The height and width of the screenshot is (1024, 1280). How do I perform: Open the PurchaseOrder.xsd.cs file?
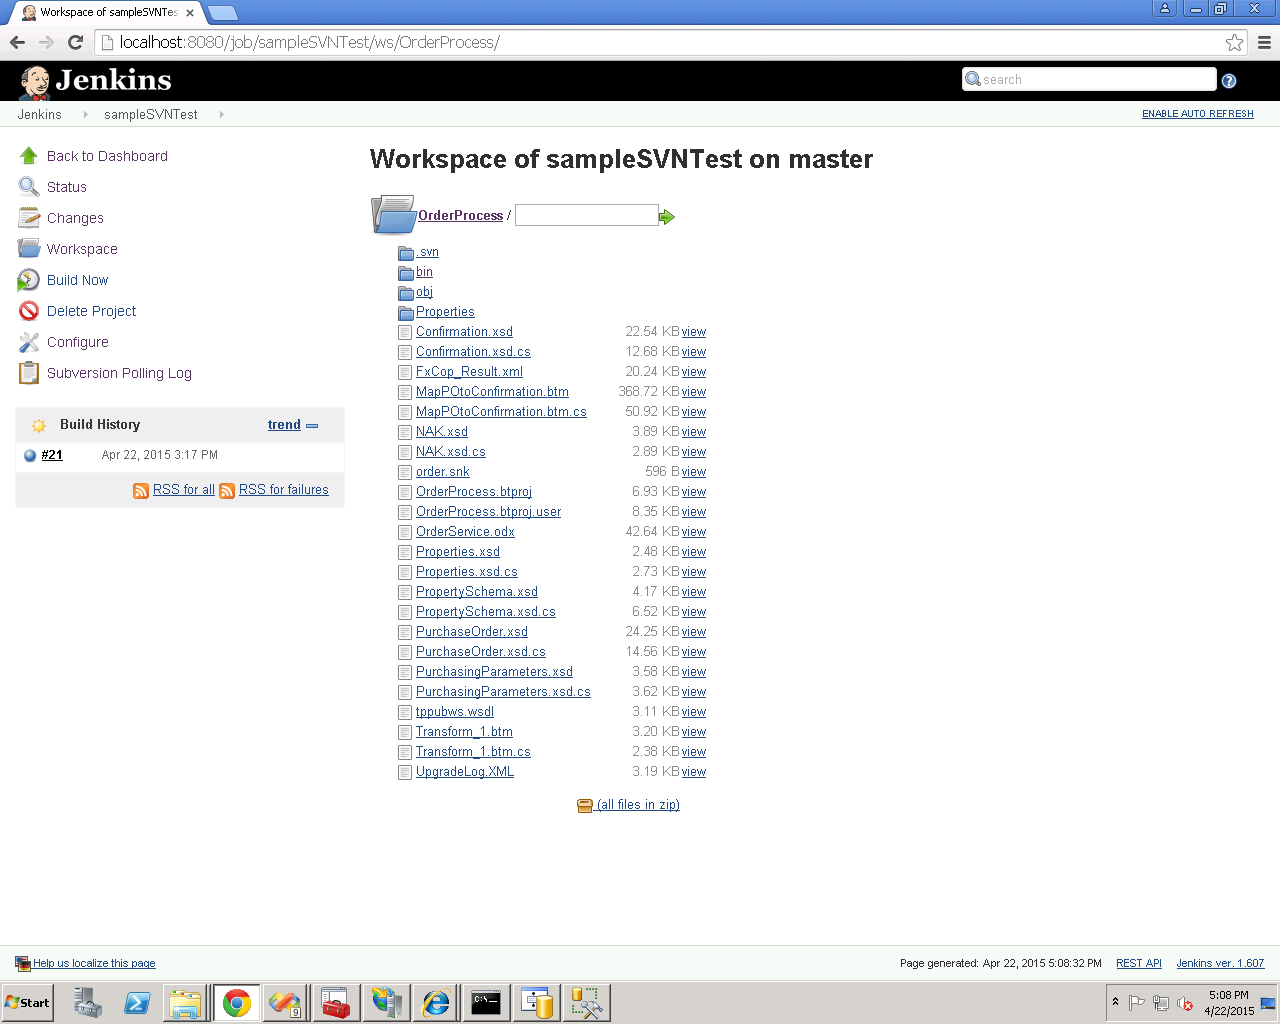pyautogui.click(x=481, y=652)
